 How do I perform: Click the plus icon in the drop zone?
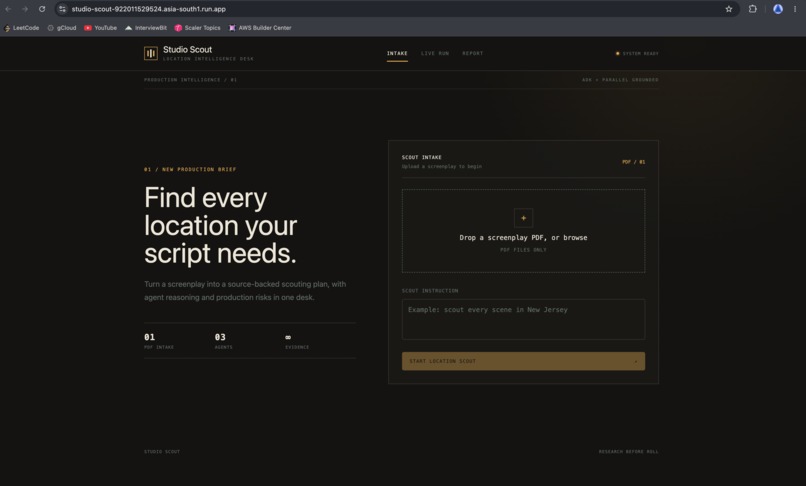523,218
